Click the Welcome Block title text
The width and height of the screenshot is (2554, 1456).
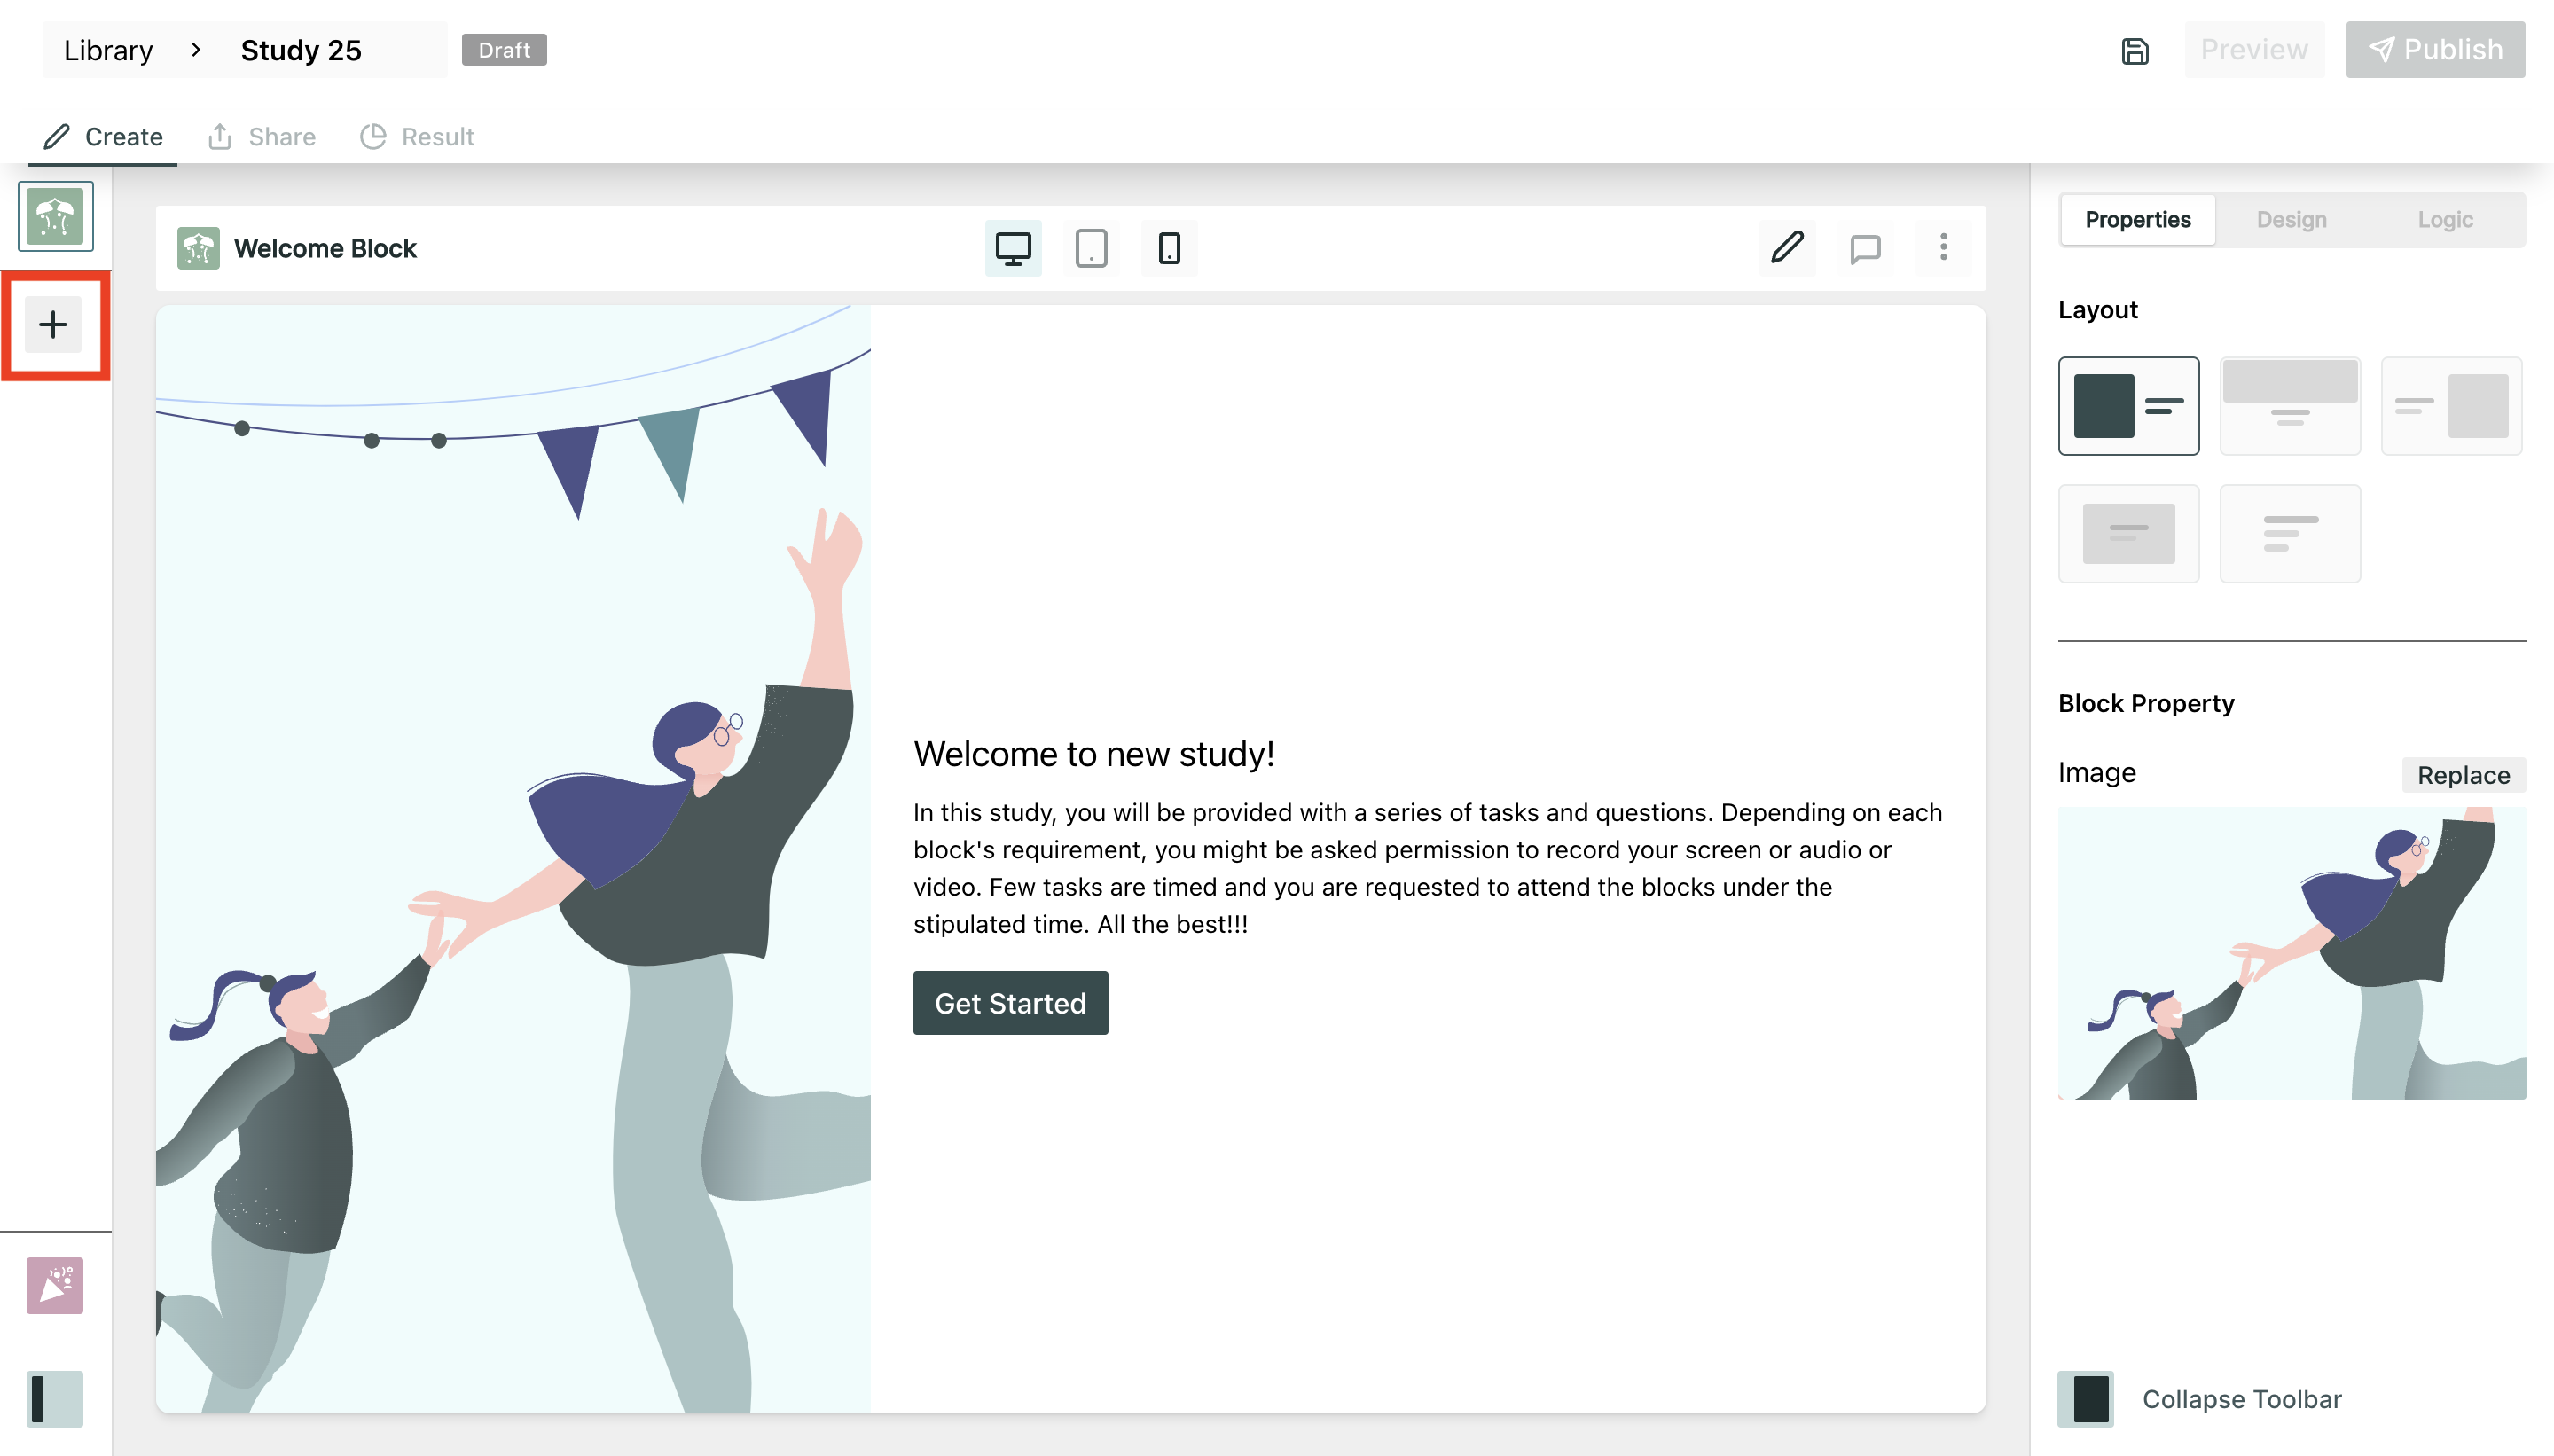(x=325, y=248)
